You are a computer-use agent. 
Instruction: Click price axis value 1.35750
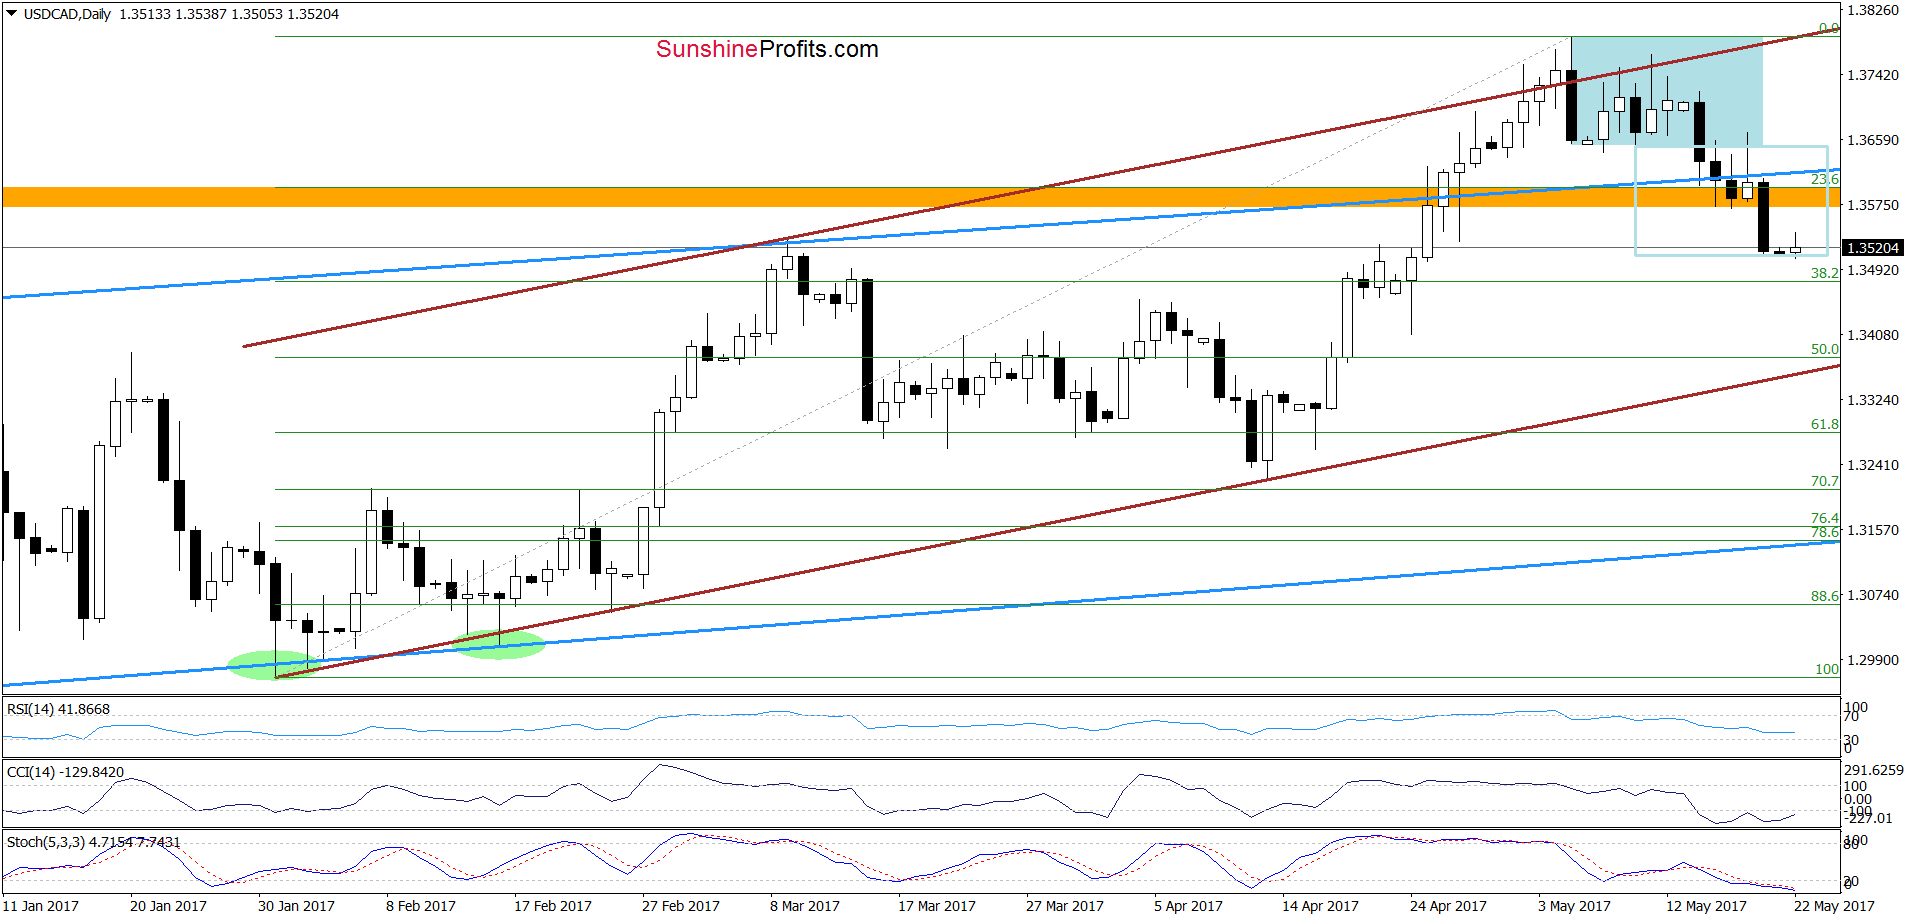click(x=1873, y=205)
